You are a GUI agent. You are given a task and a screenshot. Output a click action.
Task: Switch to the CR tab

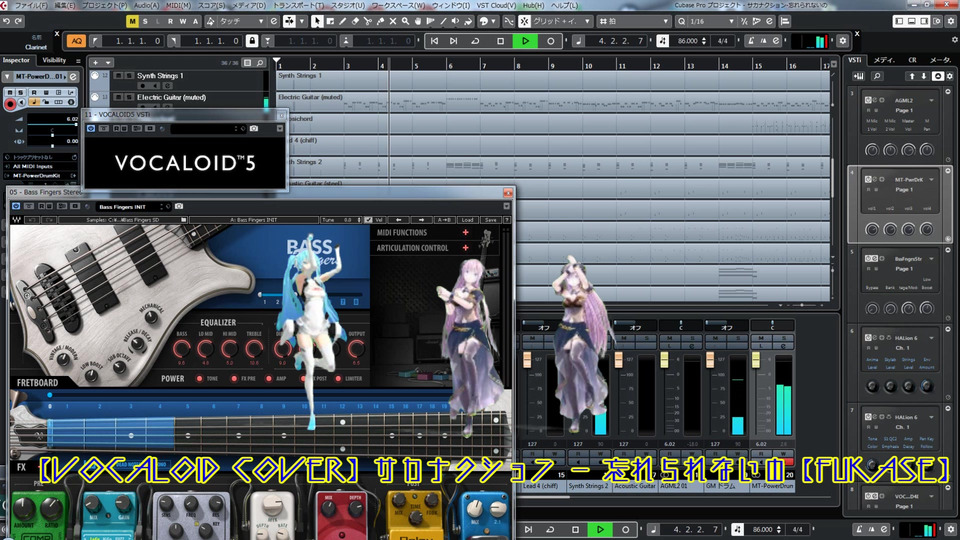tap(912, 60)
